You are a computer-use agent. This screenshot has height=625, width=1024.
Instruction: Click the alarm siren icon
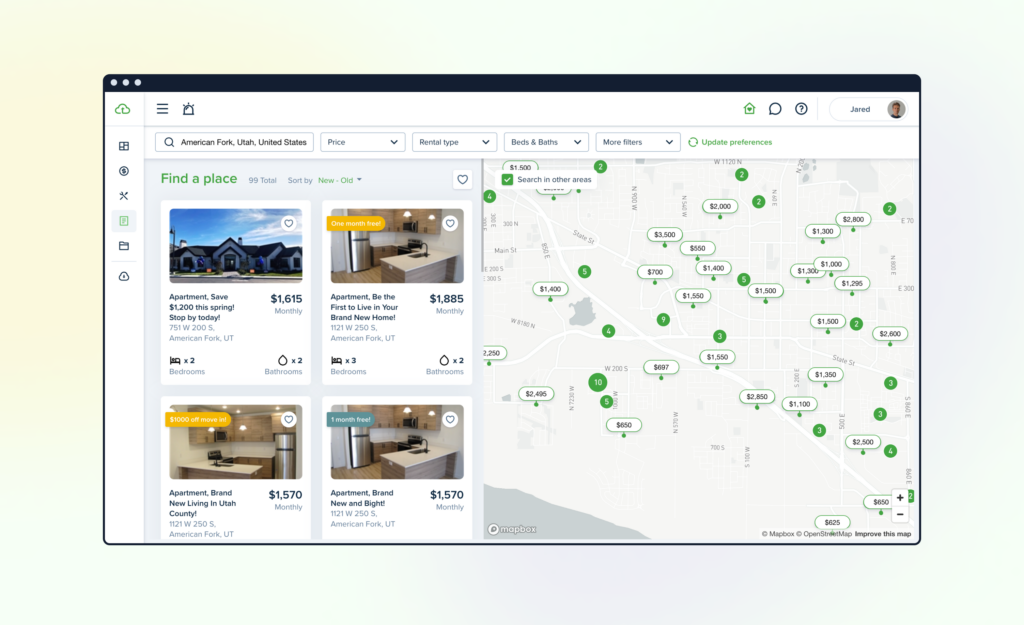pyautogui.click(x=188, y=109)
